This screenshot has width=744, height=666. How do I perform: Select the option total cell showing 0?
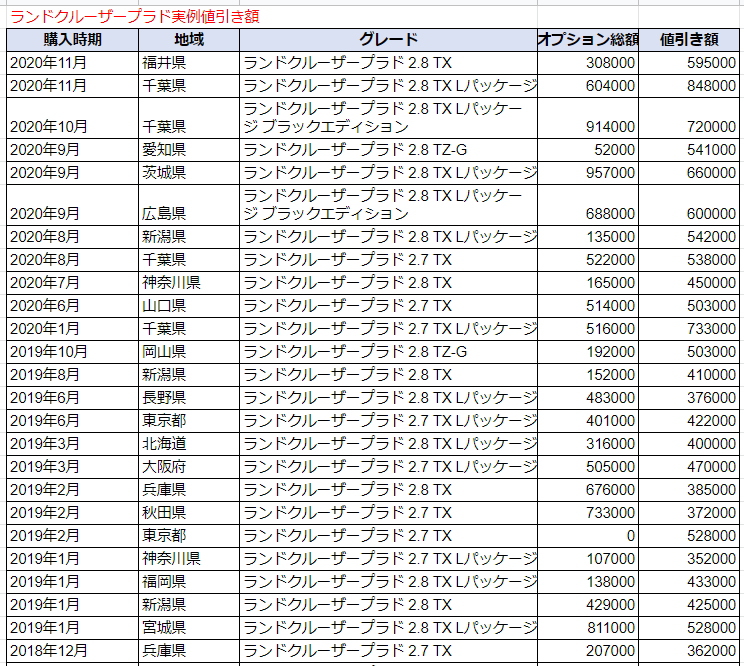(x=588, y=536)
